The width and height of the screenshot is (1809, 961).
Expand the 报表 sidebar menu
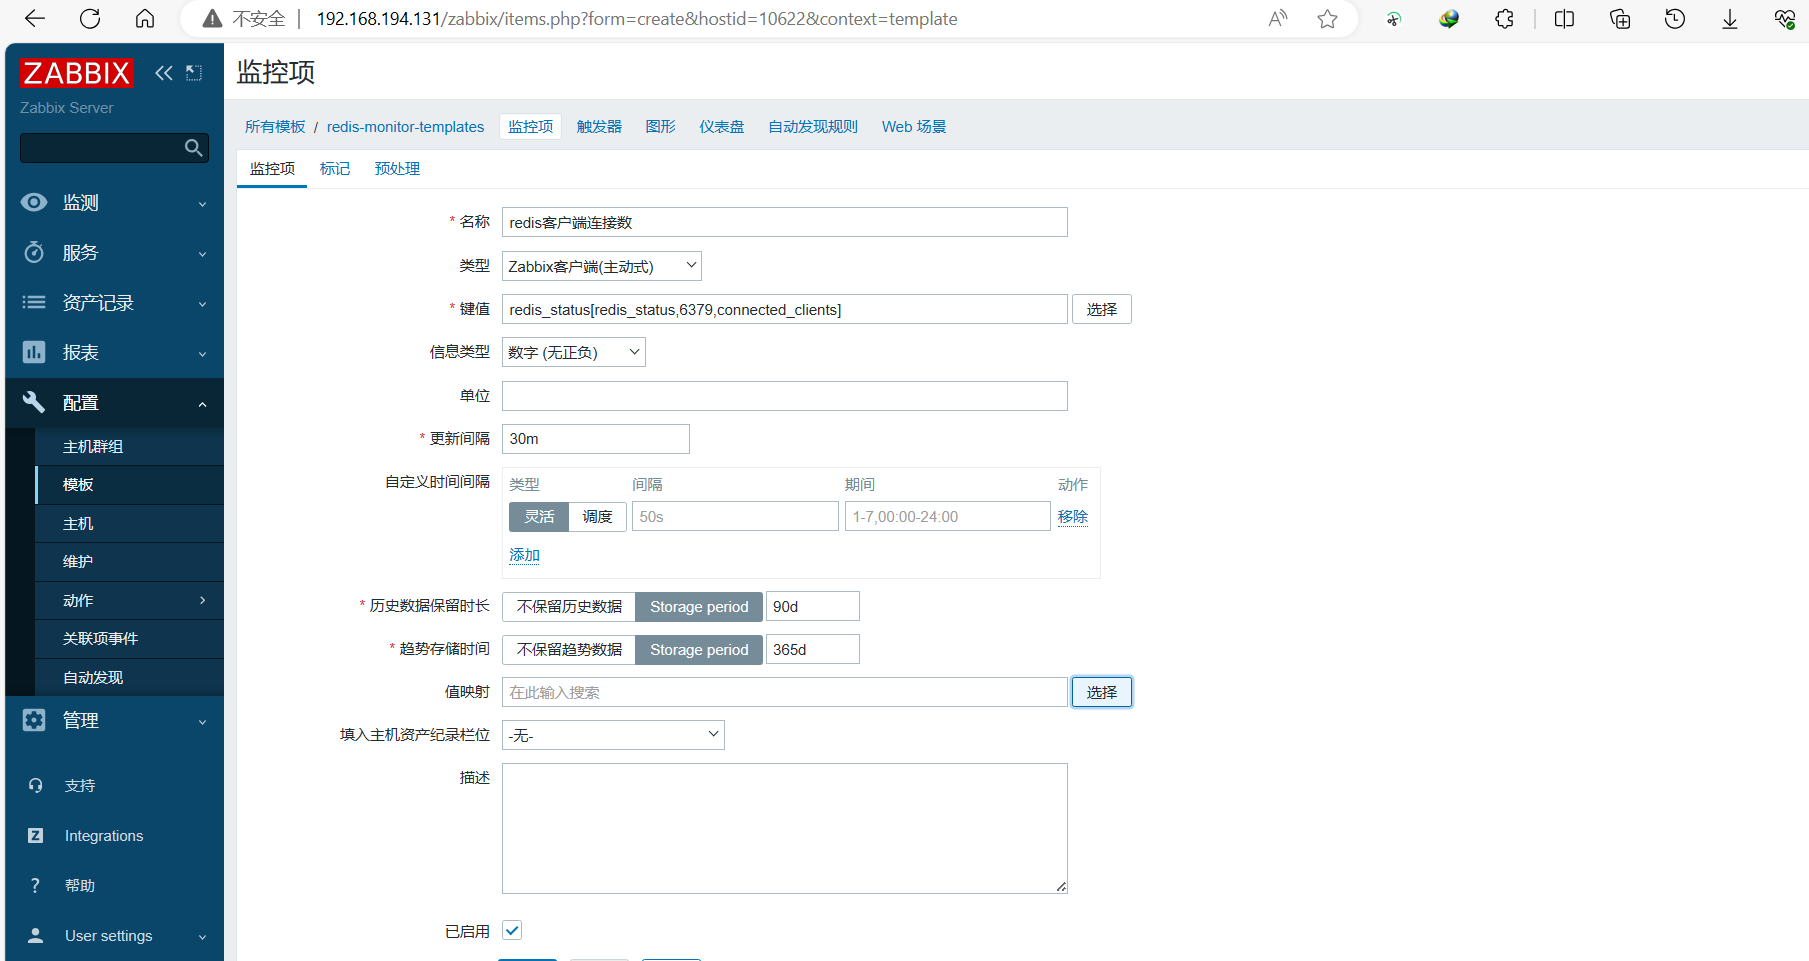click(115, 353)
